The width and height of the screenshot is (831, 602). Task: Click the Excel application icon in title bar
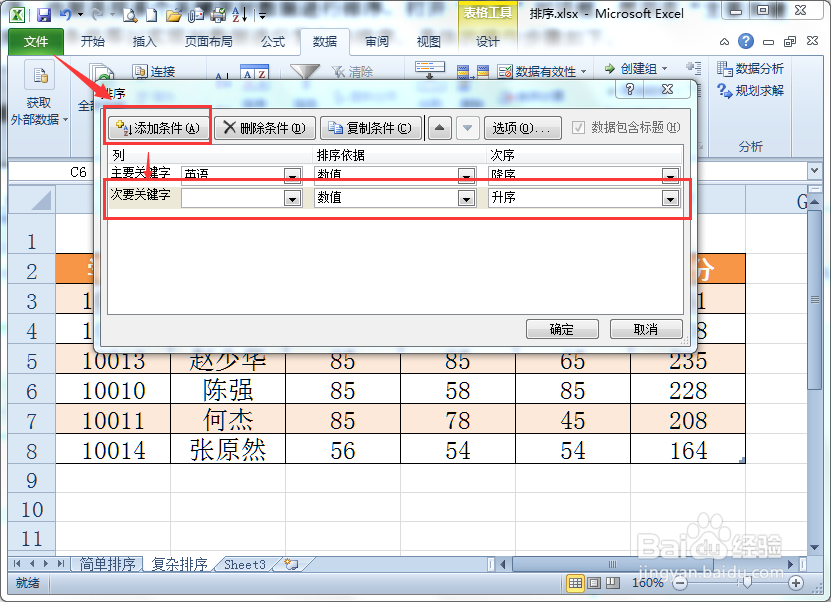(x=17, y=14)
